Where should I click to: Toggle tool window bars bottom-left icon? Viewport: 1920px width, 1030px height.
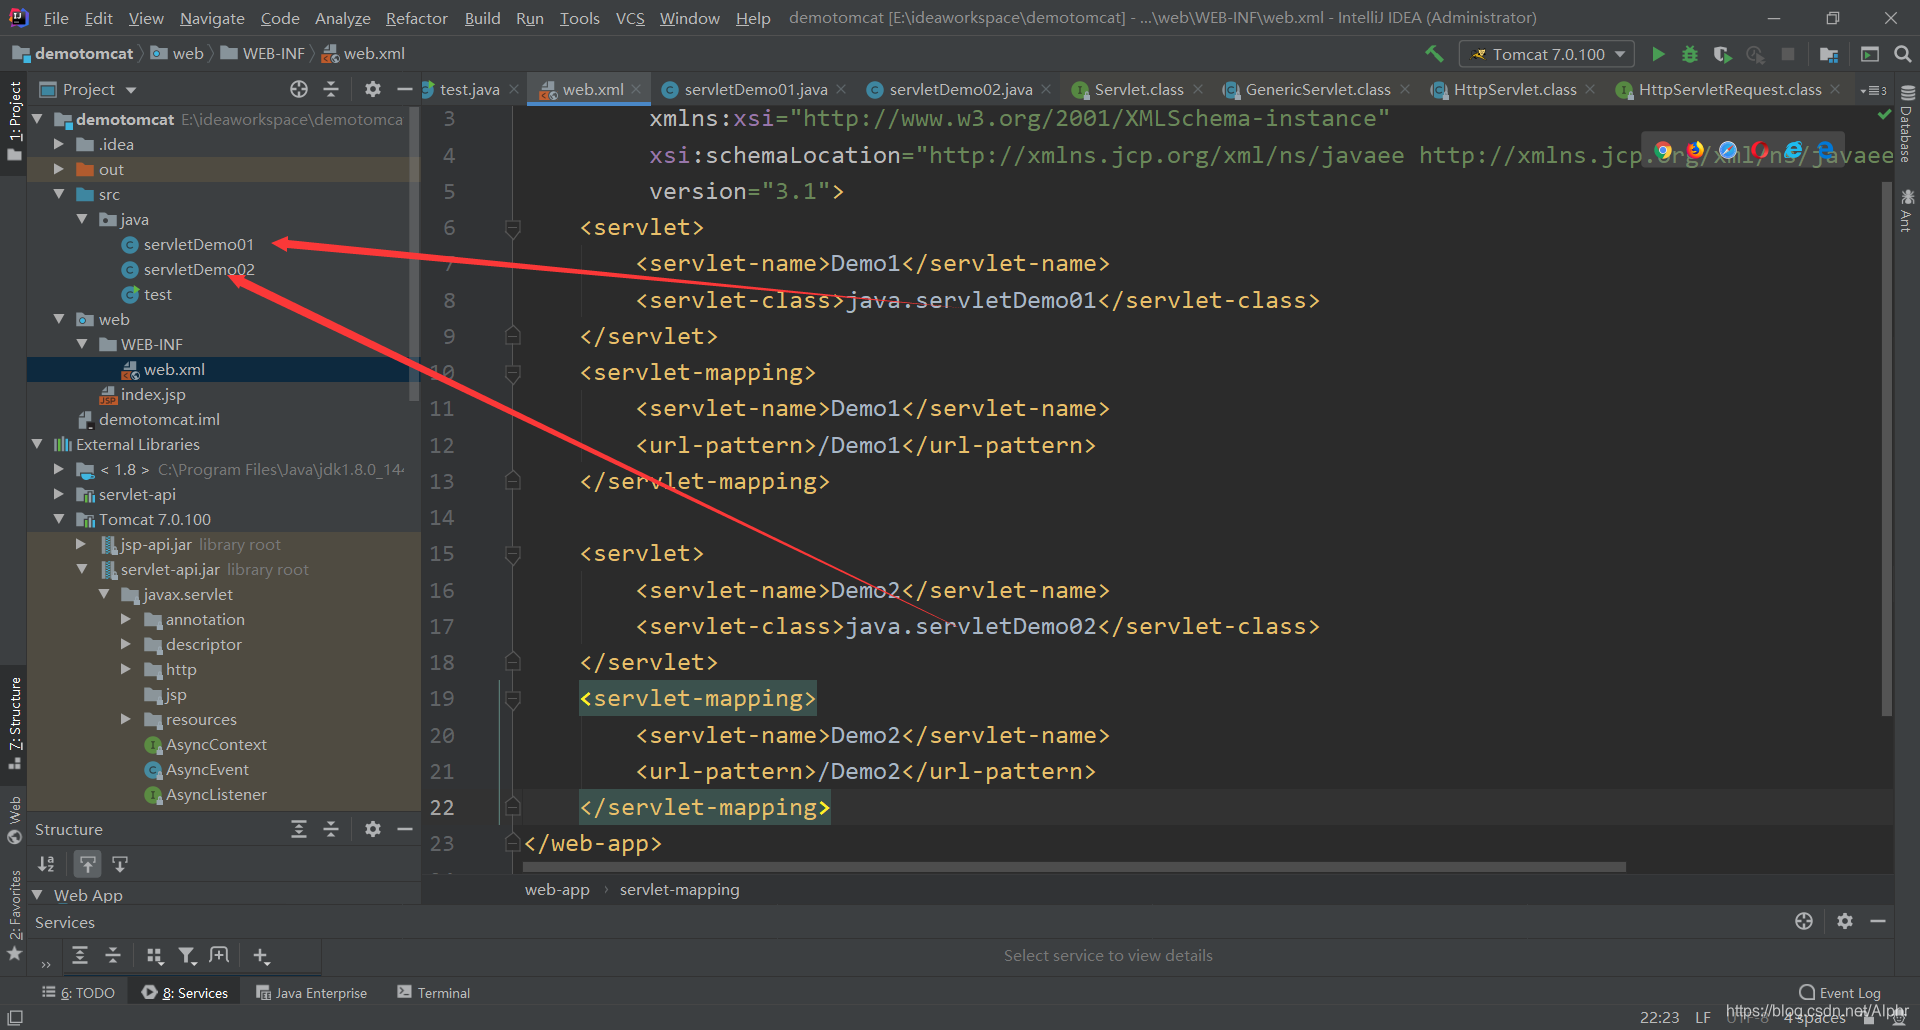tap(15, 1017)
